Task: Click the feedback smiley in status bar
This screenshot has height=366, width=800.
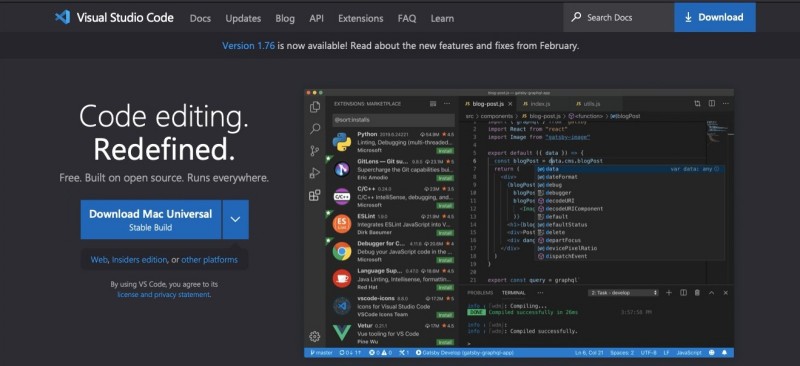Action: [x=712, y=353]
